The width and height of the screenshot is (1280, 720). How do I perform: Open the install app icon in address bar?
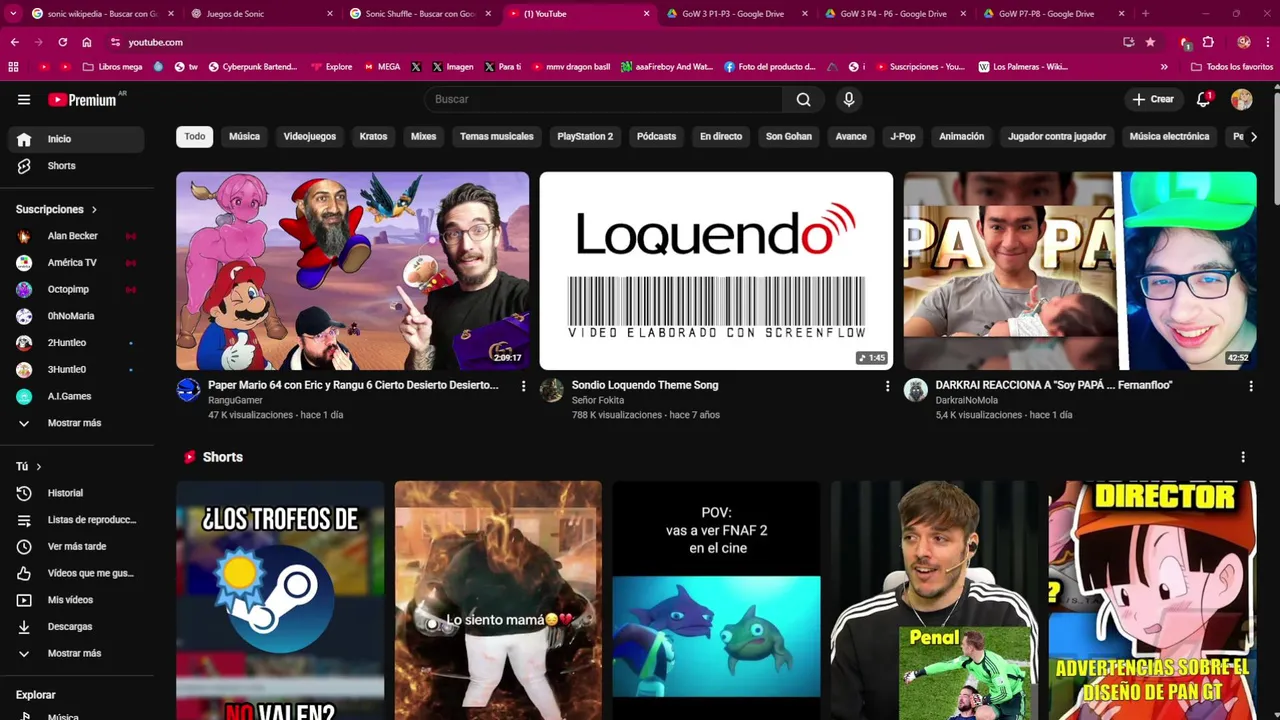(x=1129, y=42)
